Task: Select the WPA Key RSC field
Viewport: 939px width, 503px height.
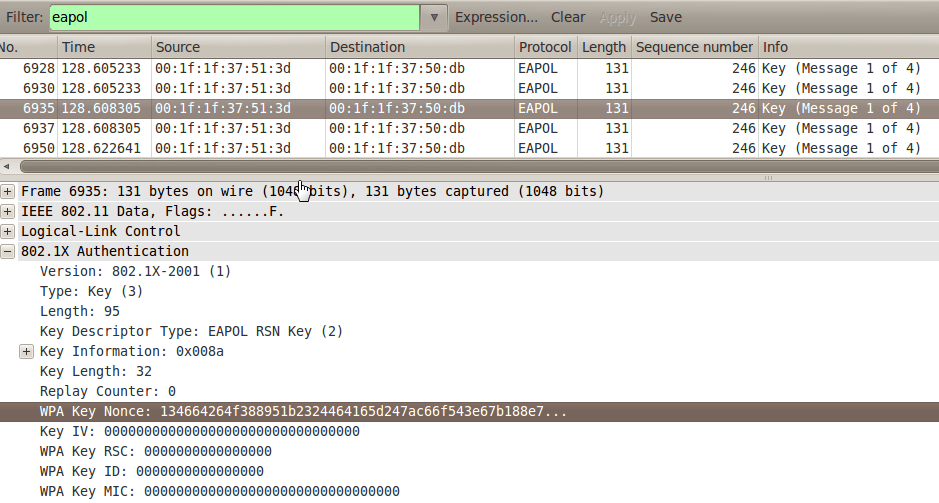Action: [156, 452]
